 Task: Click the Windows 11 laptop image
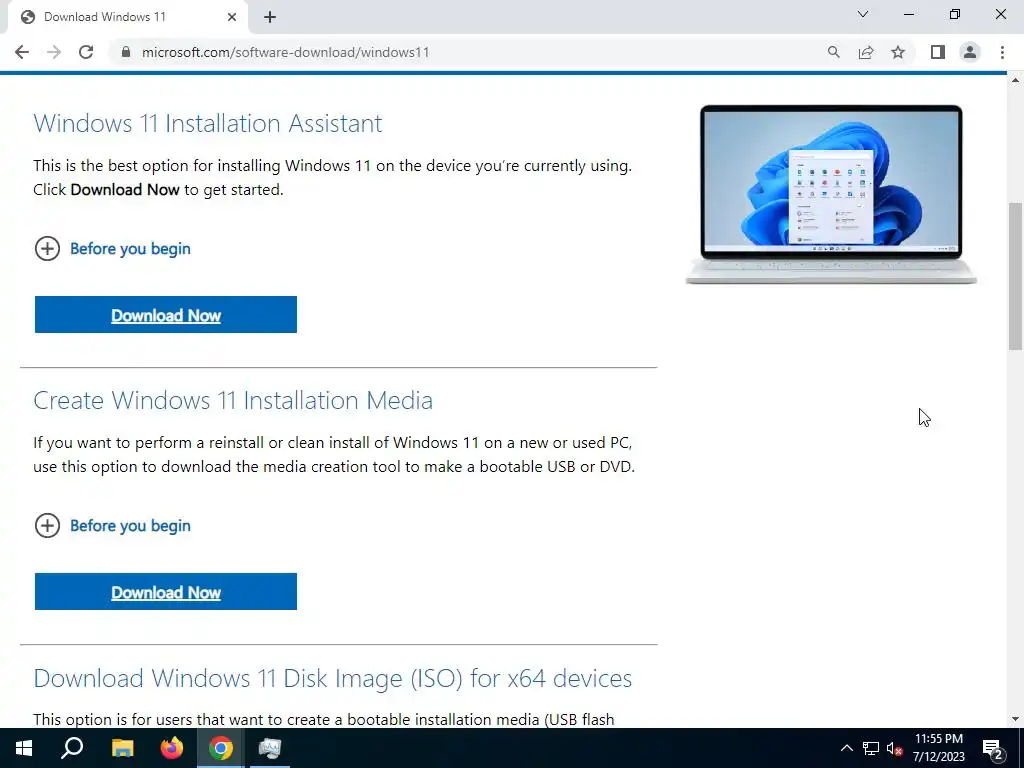(x=831, y=194)
